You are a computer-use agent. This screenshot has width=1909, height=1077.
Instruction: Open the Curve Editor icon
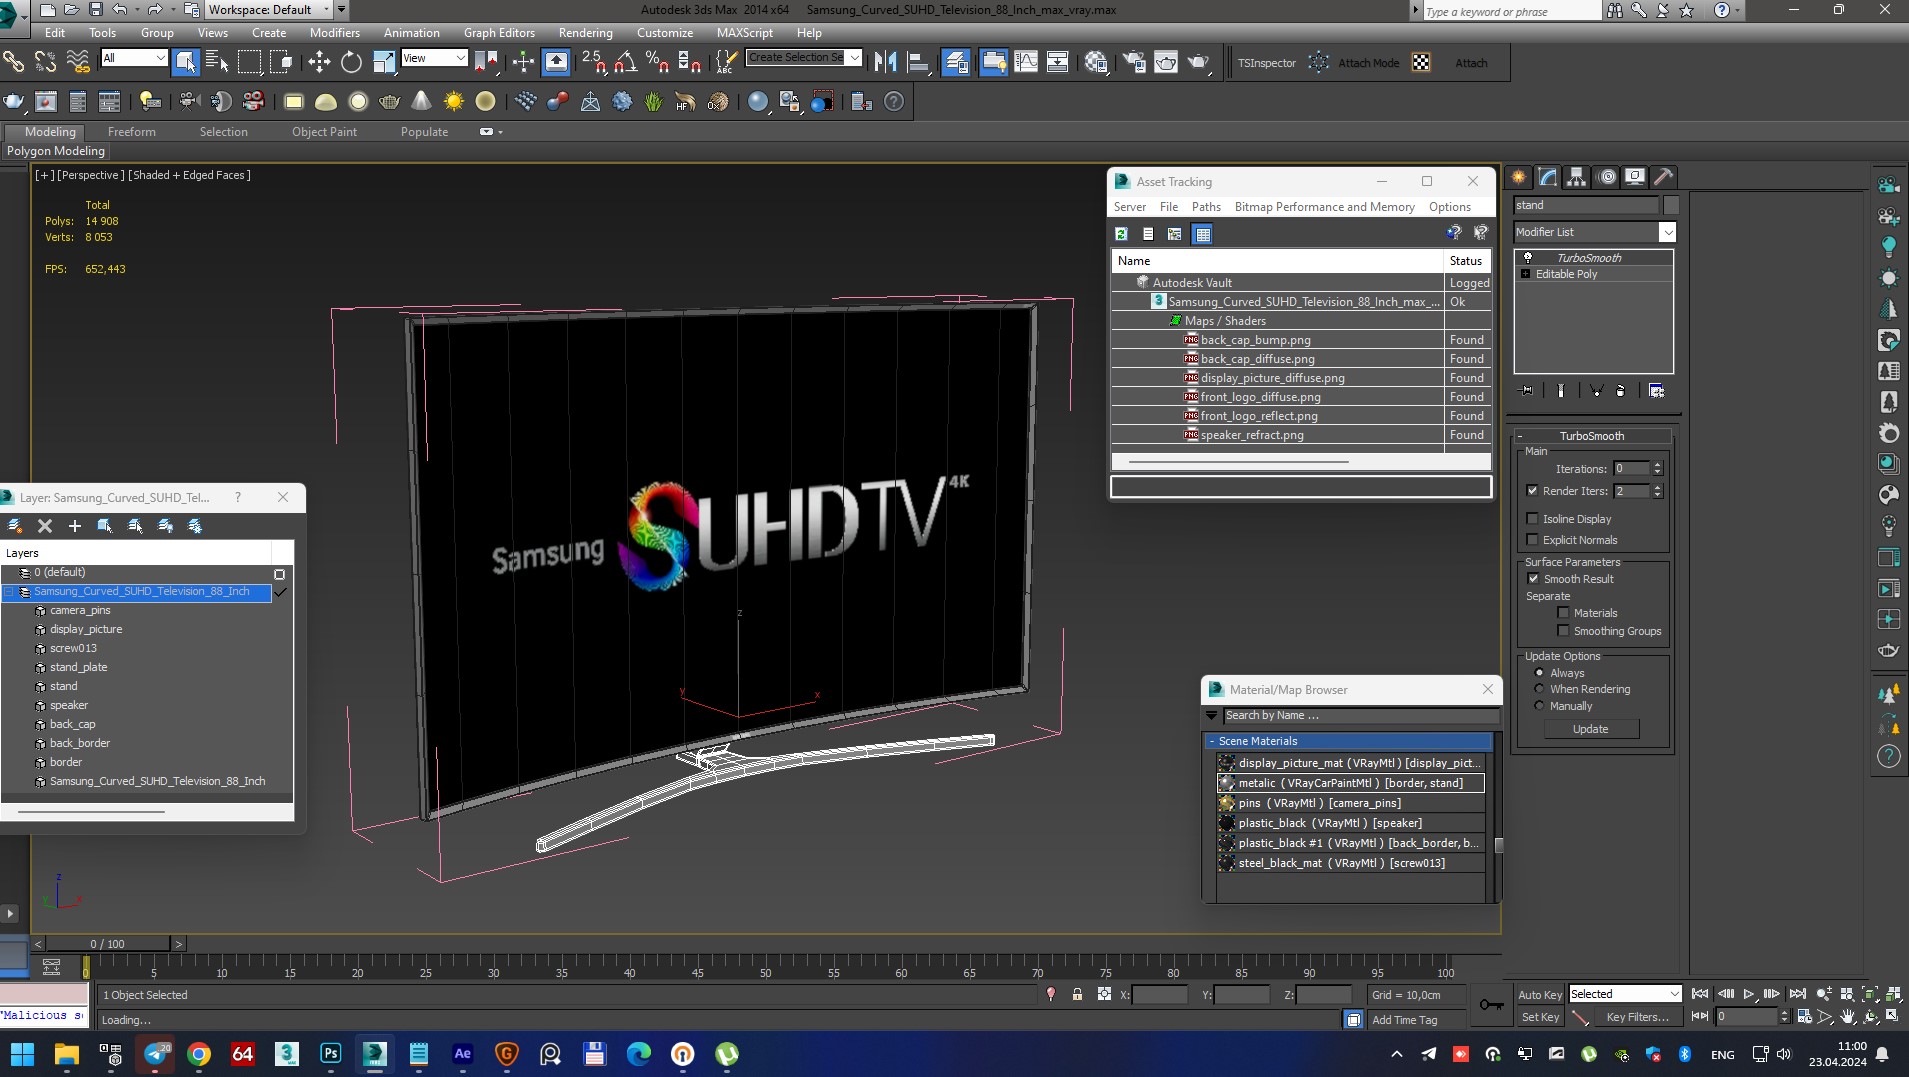tap(1026, 62)
